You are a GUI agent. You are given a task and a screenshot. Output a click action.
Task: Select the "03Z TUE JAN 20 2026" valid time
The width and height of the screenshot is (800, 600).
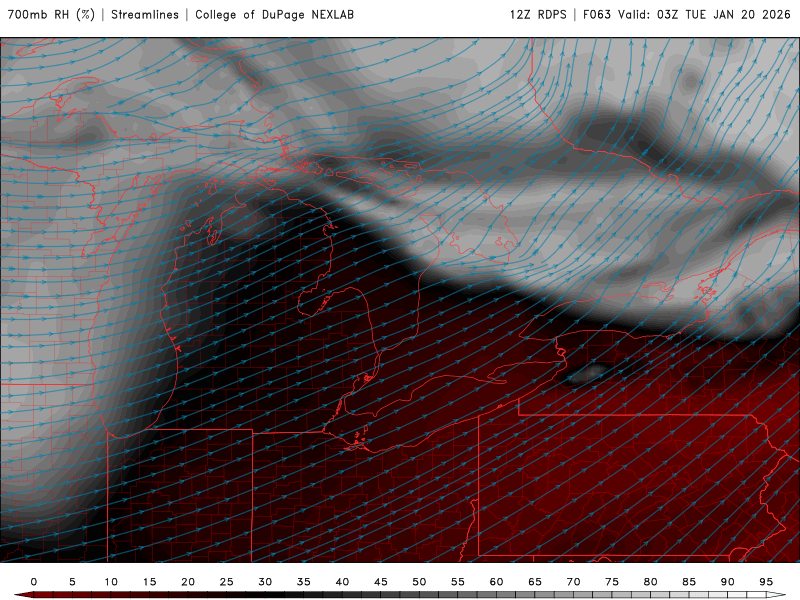[x=723, y=14]
